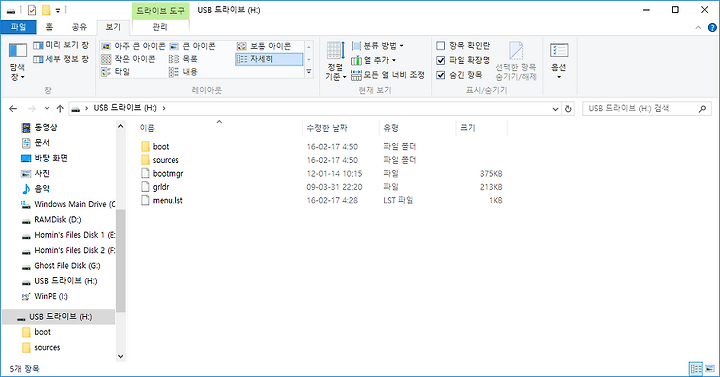
Task: Open 정렬 기준 sort by menu
Action: pos(335,62)
